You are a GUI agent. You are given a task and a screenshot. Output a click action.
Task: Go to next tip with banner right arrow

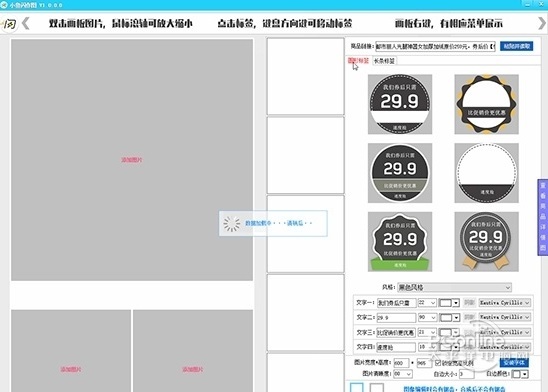(x=541, y=23)
